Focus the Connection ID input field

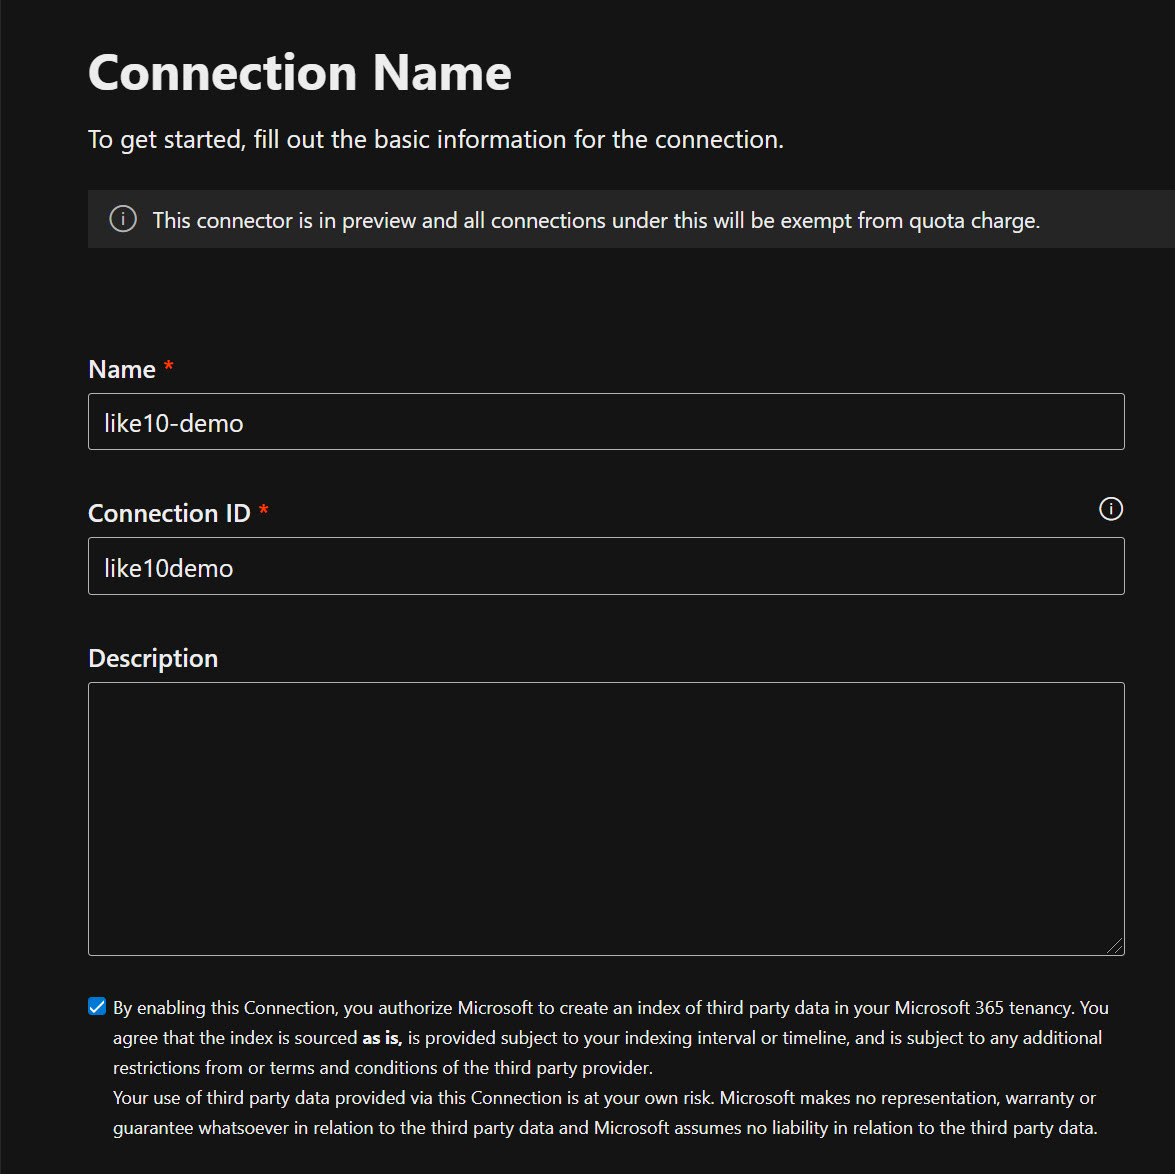(x=606, y=567)
